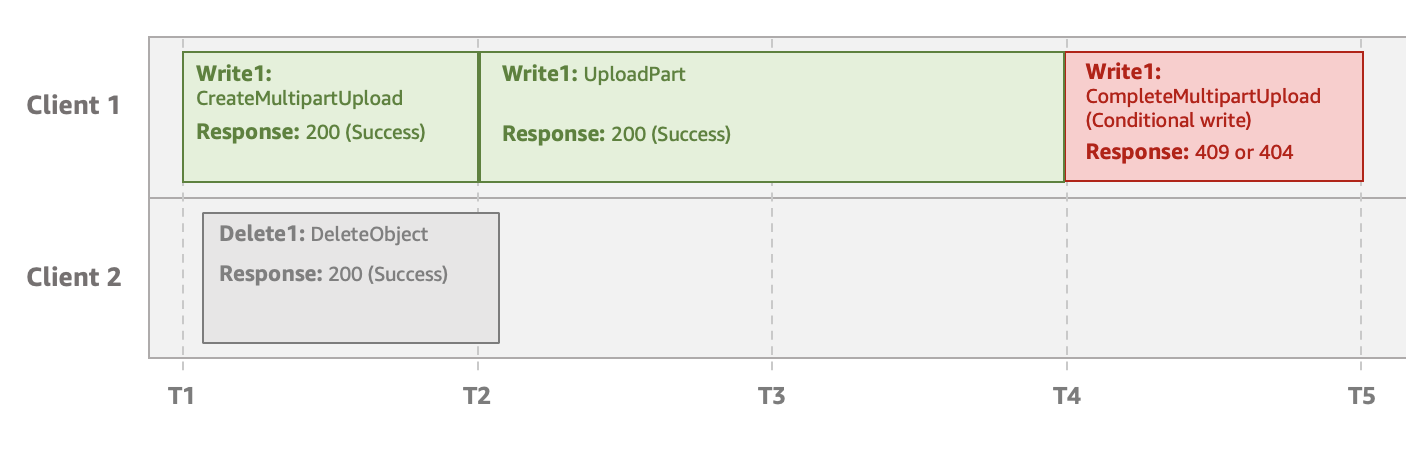
Task: Click the CreateMultipartUpload response 200 (Success) text
Action: pyautogui.click(x=365, y=131)
